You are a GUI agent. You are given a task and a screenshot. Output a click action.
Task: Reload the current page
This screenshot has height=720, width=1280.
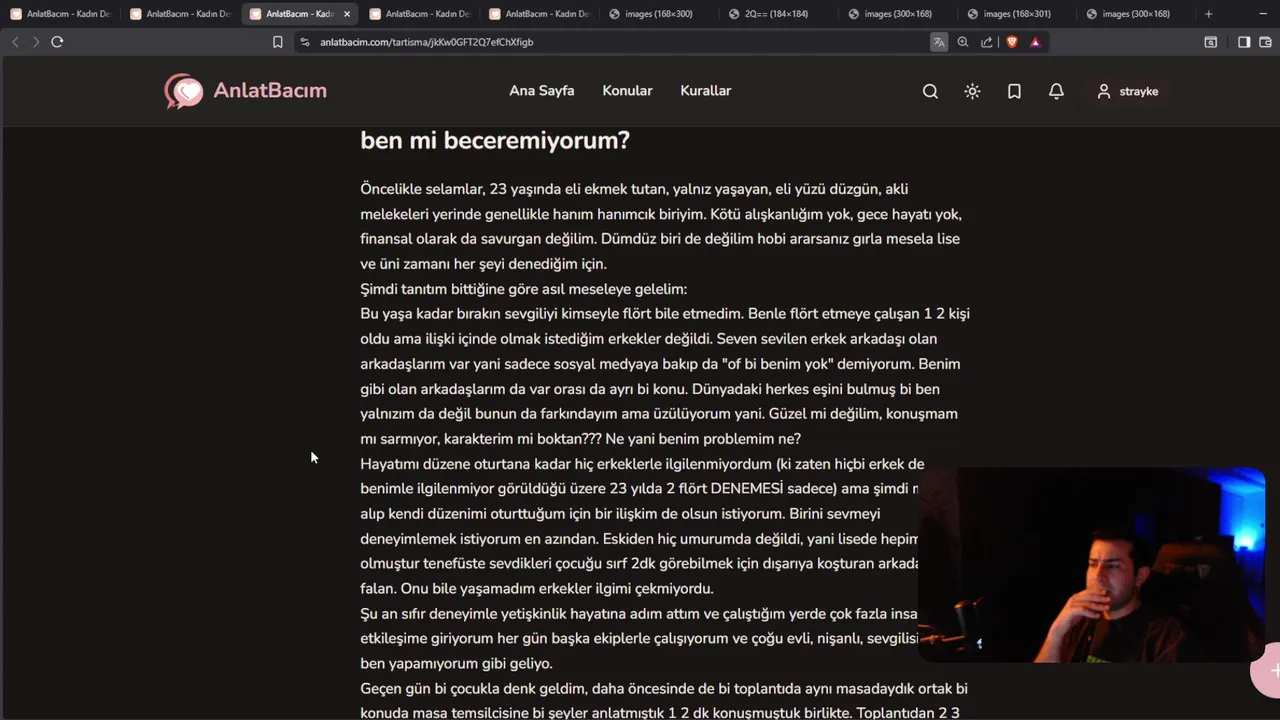pos(57,42)
